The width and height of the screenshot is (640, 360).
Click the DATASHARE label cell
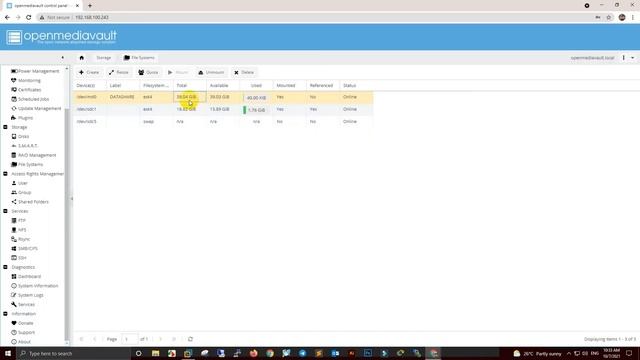point(122,97)
